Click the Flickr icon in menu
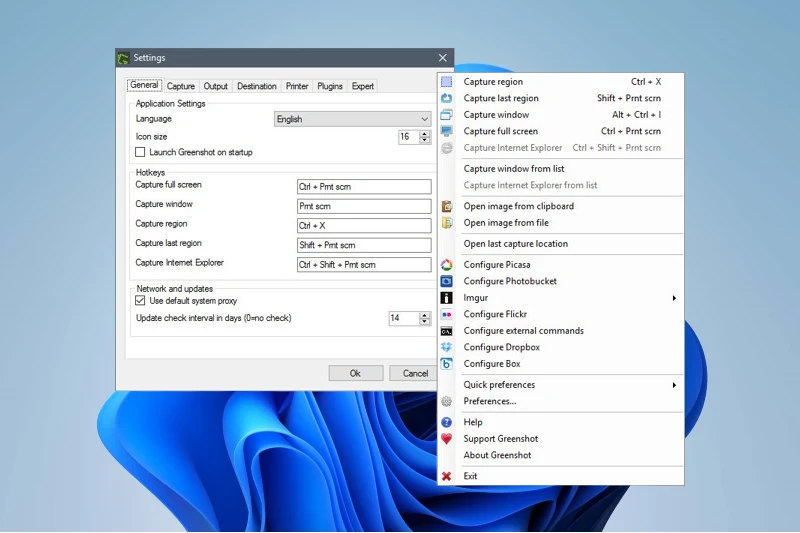The height and width of the screenshot is (533, 800). pos(446,314)
